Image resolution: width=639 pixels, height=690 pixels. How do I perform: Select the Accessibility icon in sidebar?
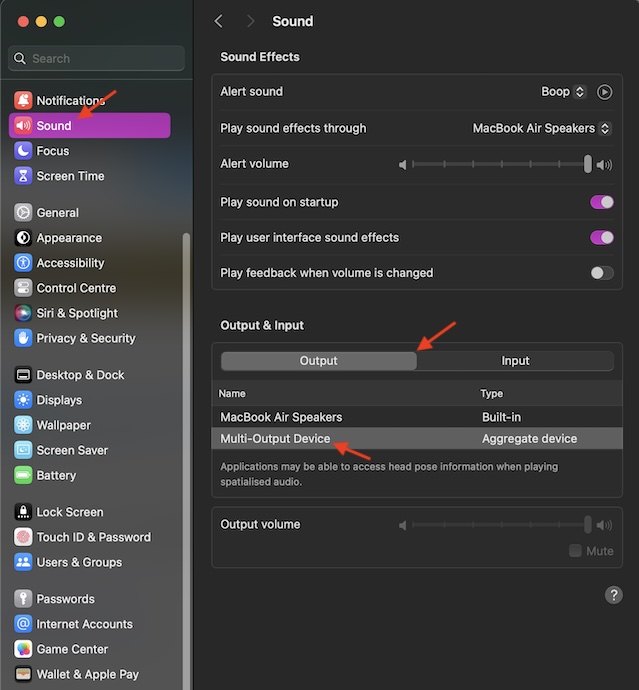(23, 263)
